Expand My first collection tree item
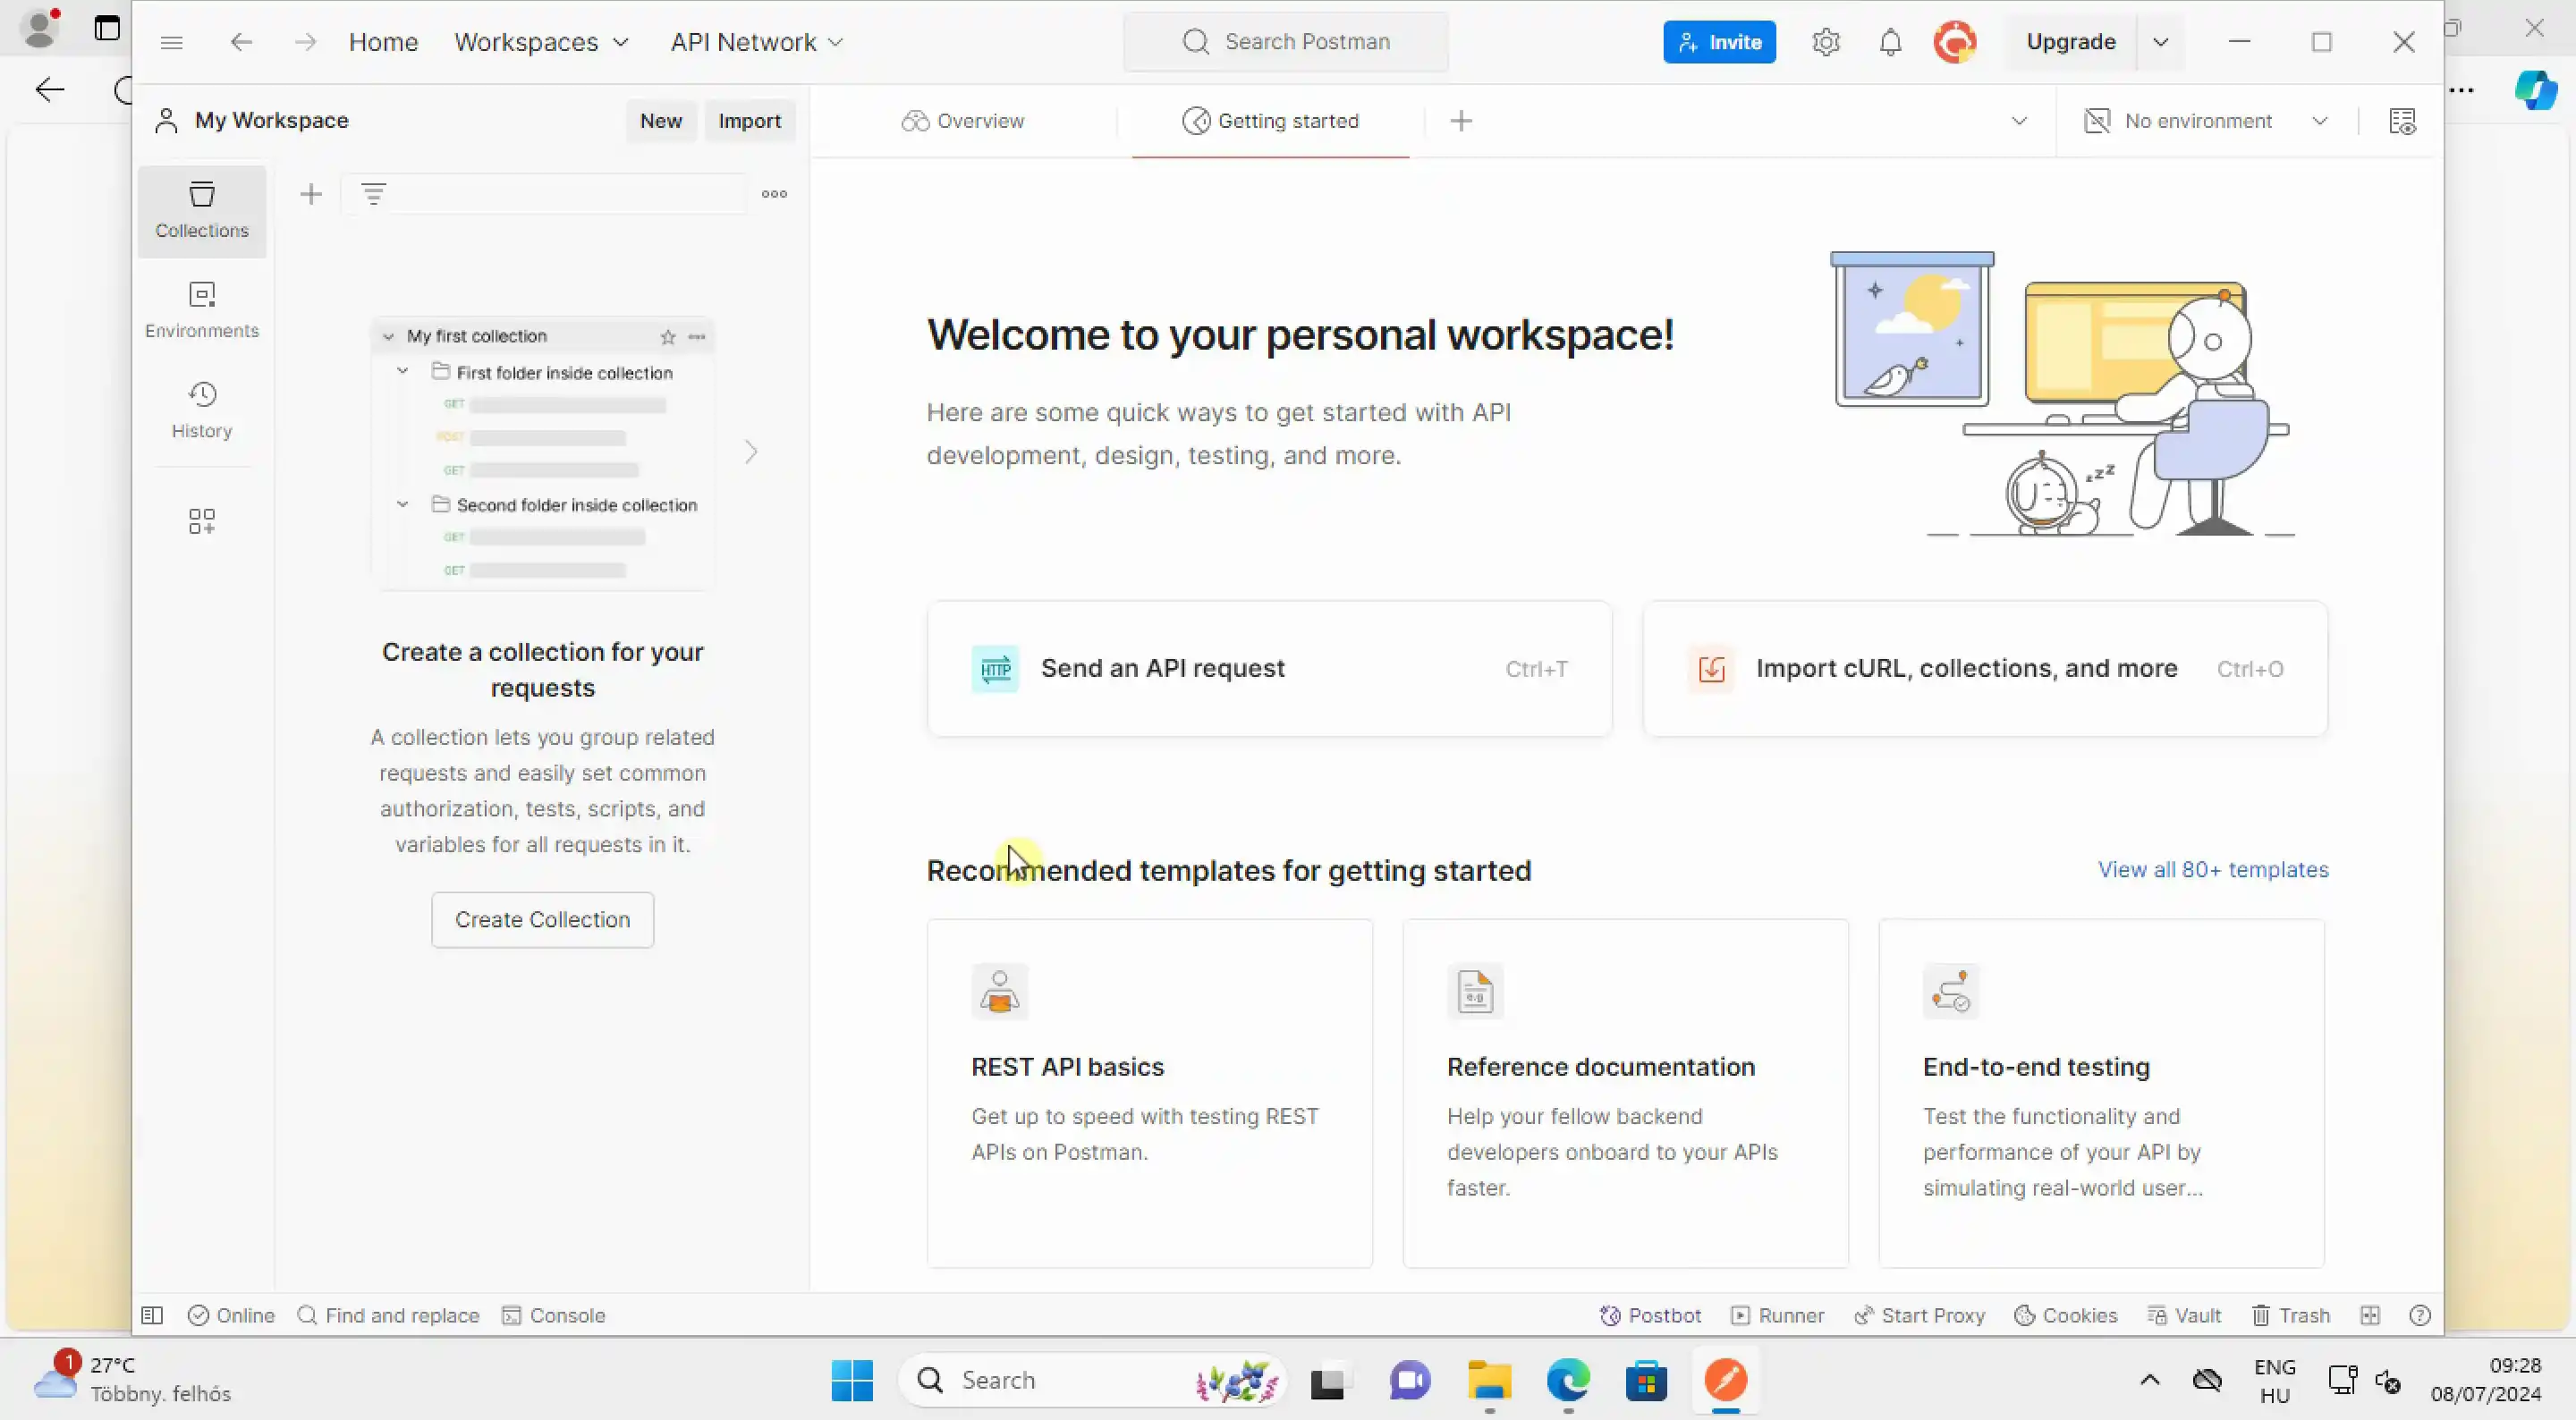This screenshot has width=2576, height=1420. pos(388,335)
